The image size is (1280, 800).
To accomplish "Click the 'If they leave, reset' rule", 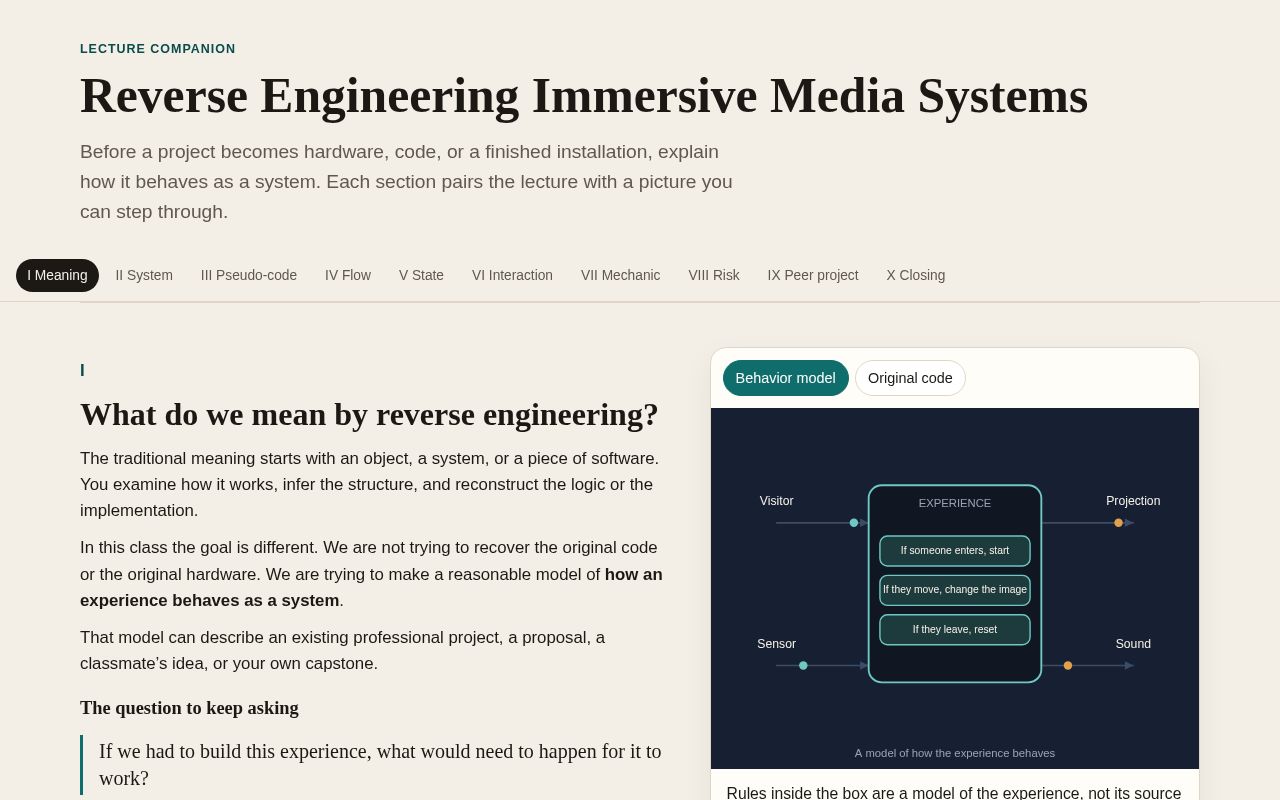I will click(x=955, y=630).
